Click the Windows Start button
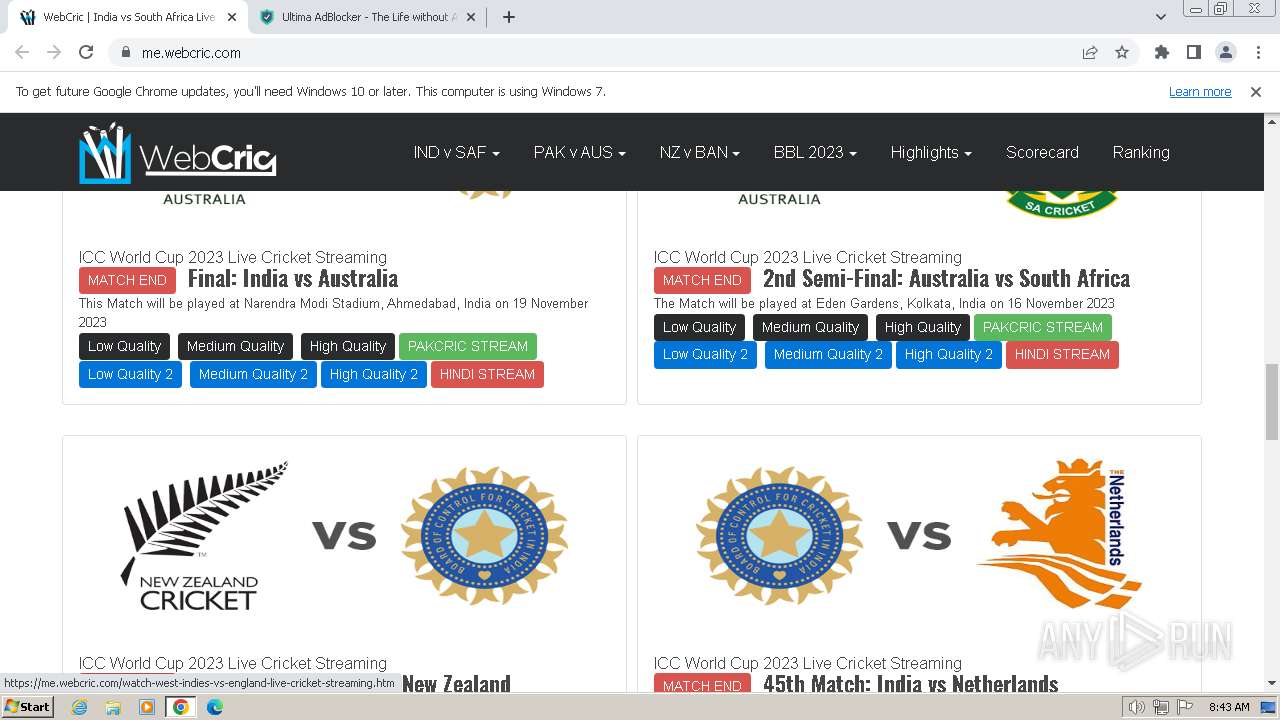 click(x=27, y=707)
